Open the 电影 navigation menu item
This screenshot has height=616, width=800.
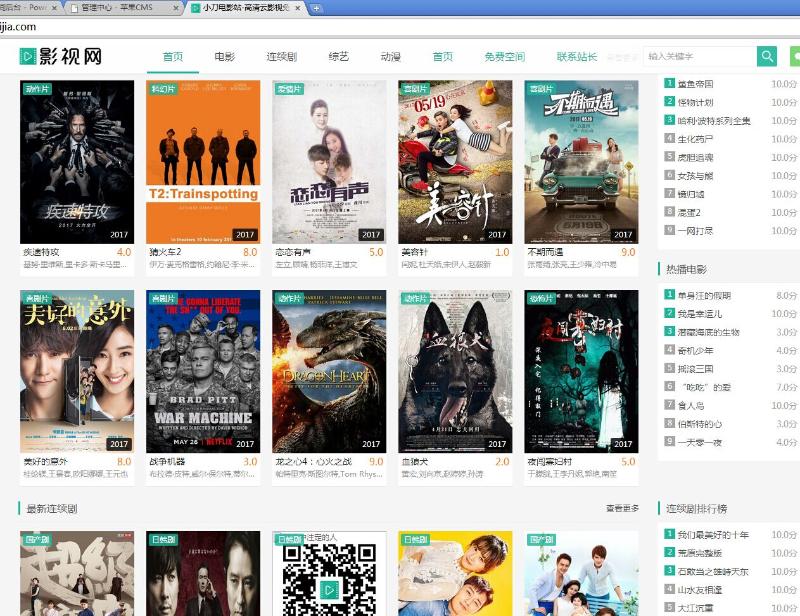(x=225, y=57)
